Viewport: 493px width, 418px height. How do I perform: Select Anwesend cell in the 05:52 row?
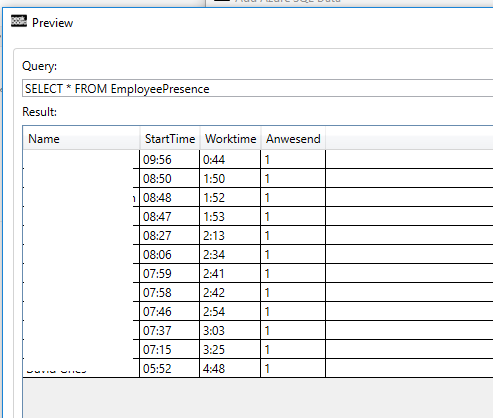(x=293, y=368)
